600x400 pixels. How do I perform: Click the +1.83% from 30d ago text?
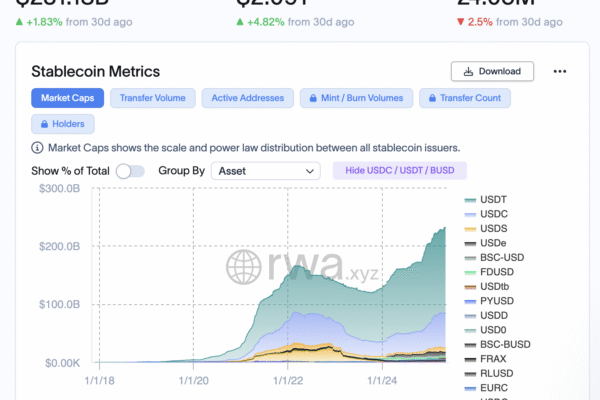(74, 22)
